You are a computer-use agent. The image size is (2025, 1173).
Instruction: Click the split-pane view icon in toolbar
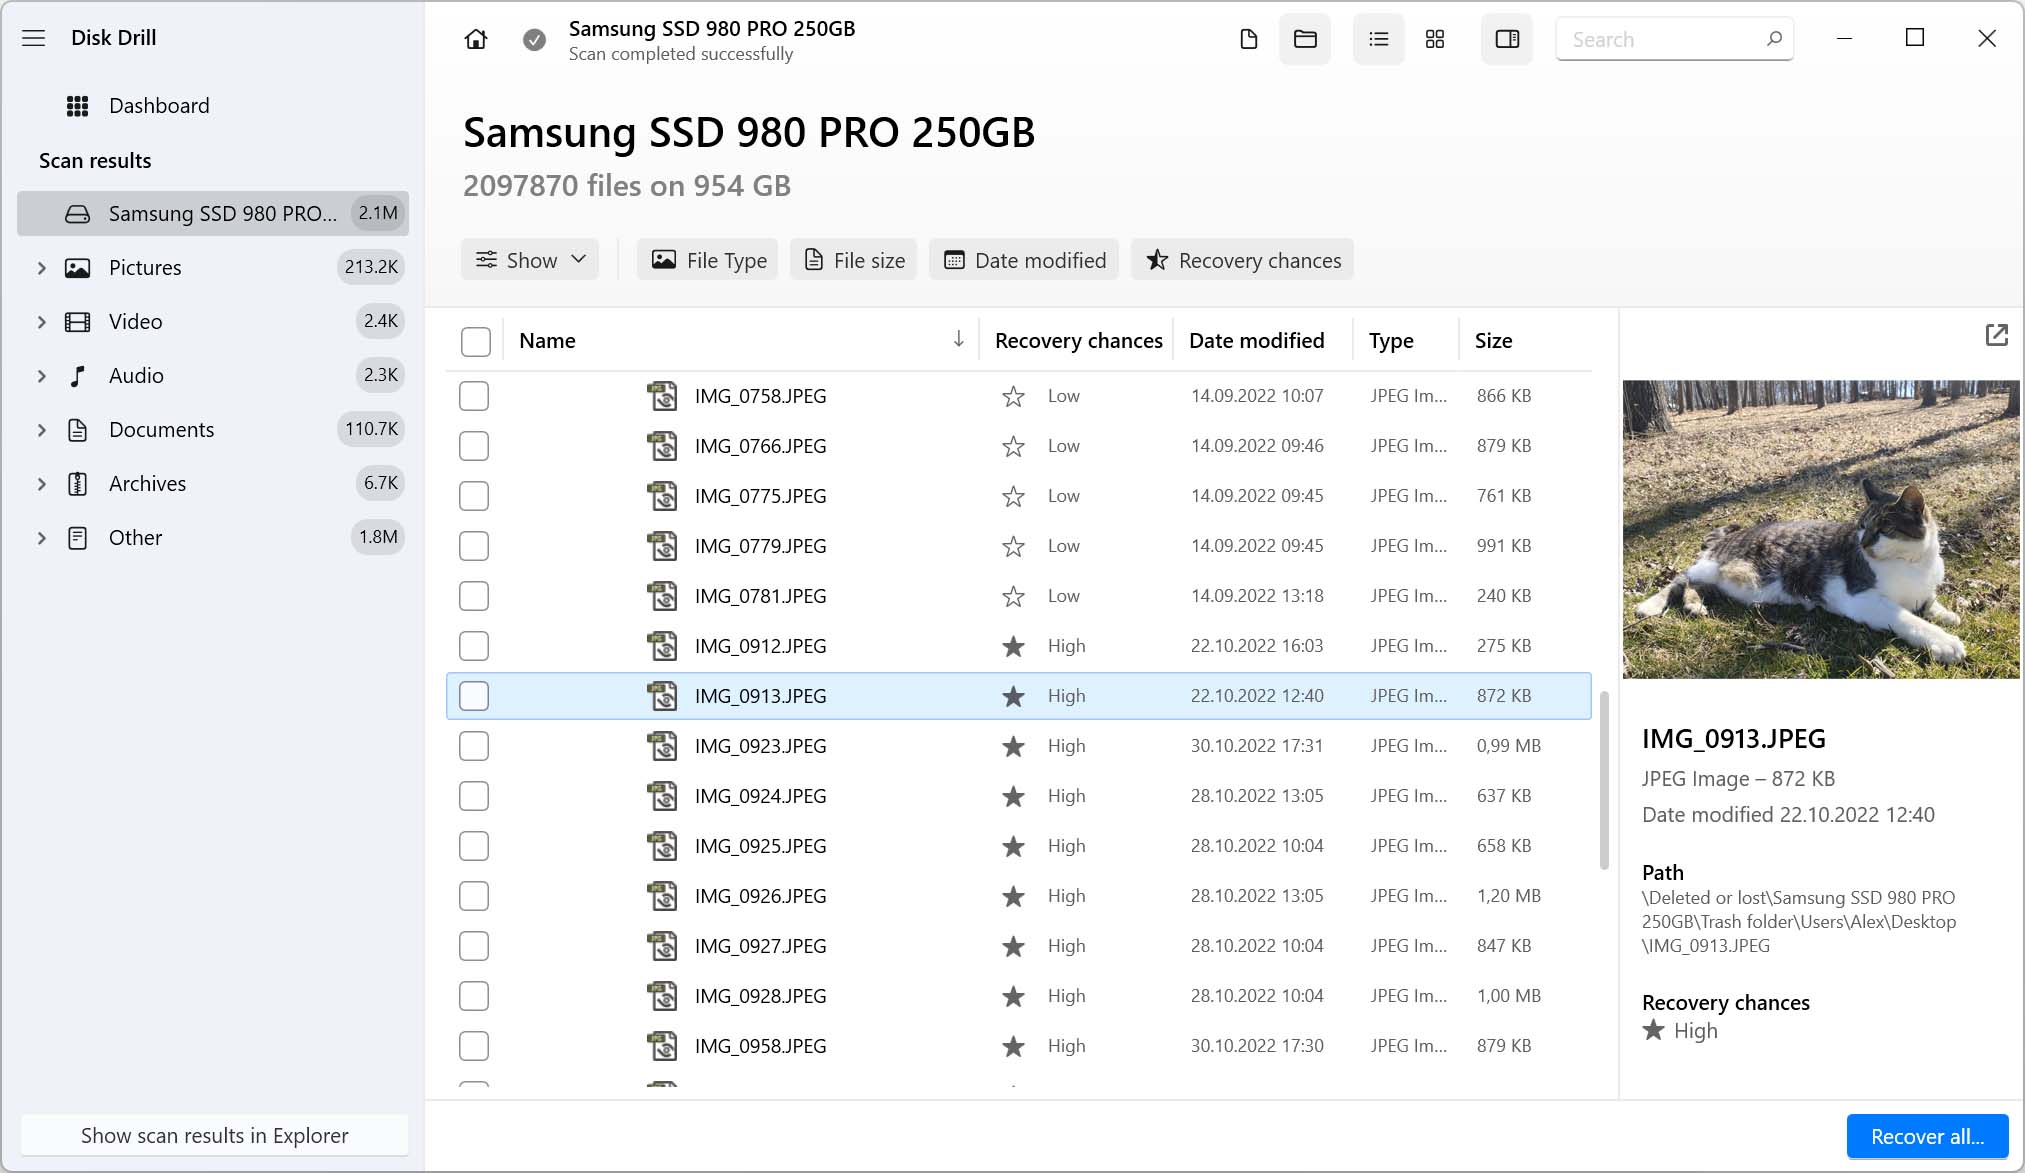pyautogui.click(x=1507, y=39)
